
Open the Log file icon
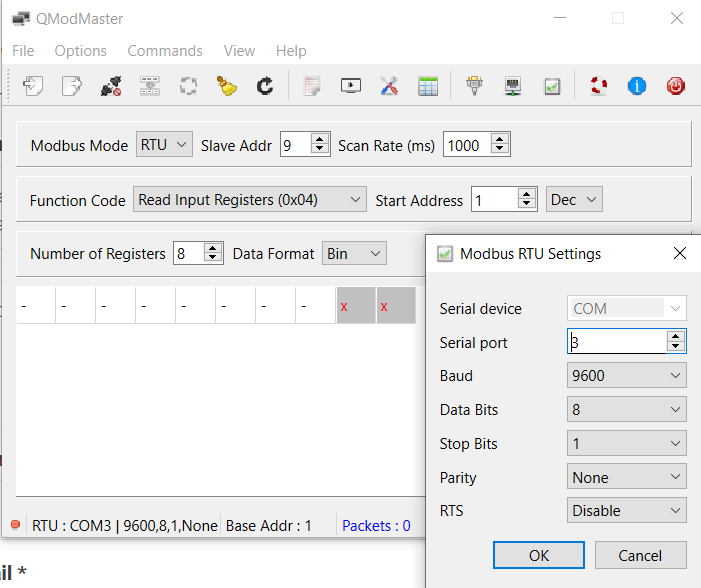pos(312,86)
